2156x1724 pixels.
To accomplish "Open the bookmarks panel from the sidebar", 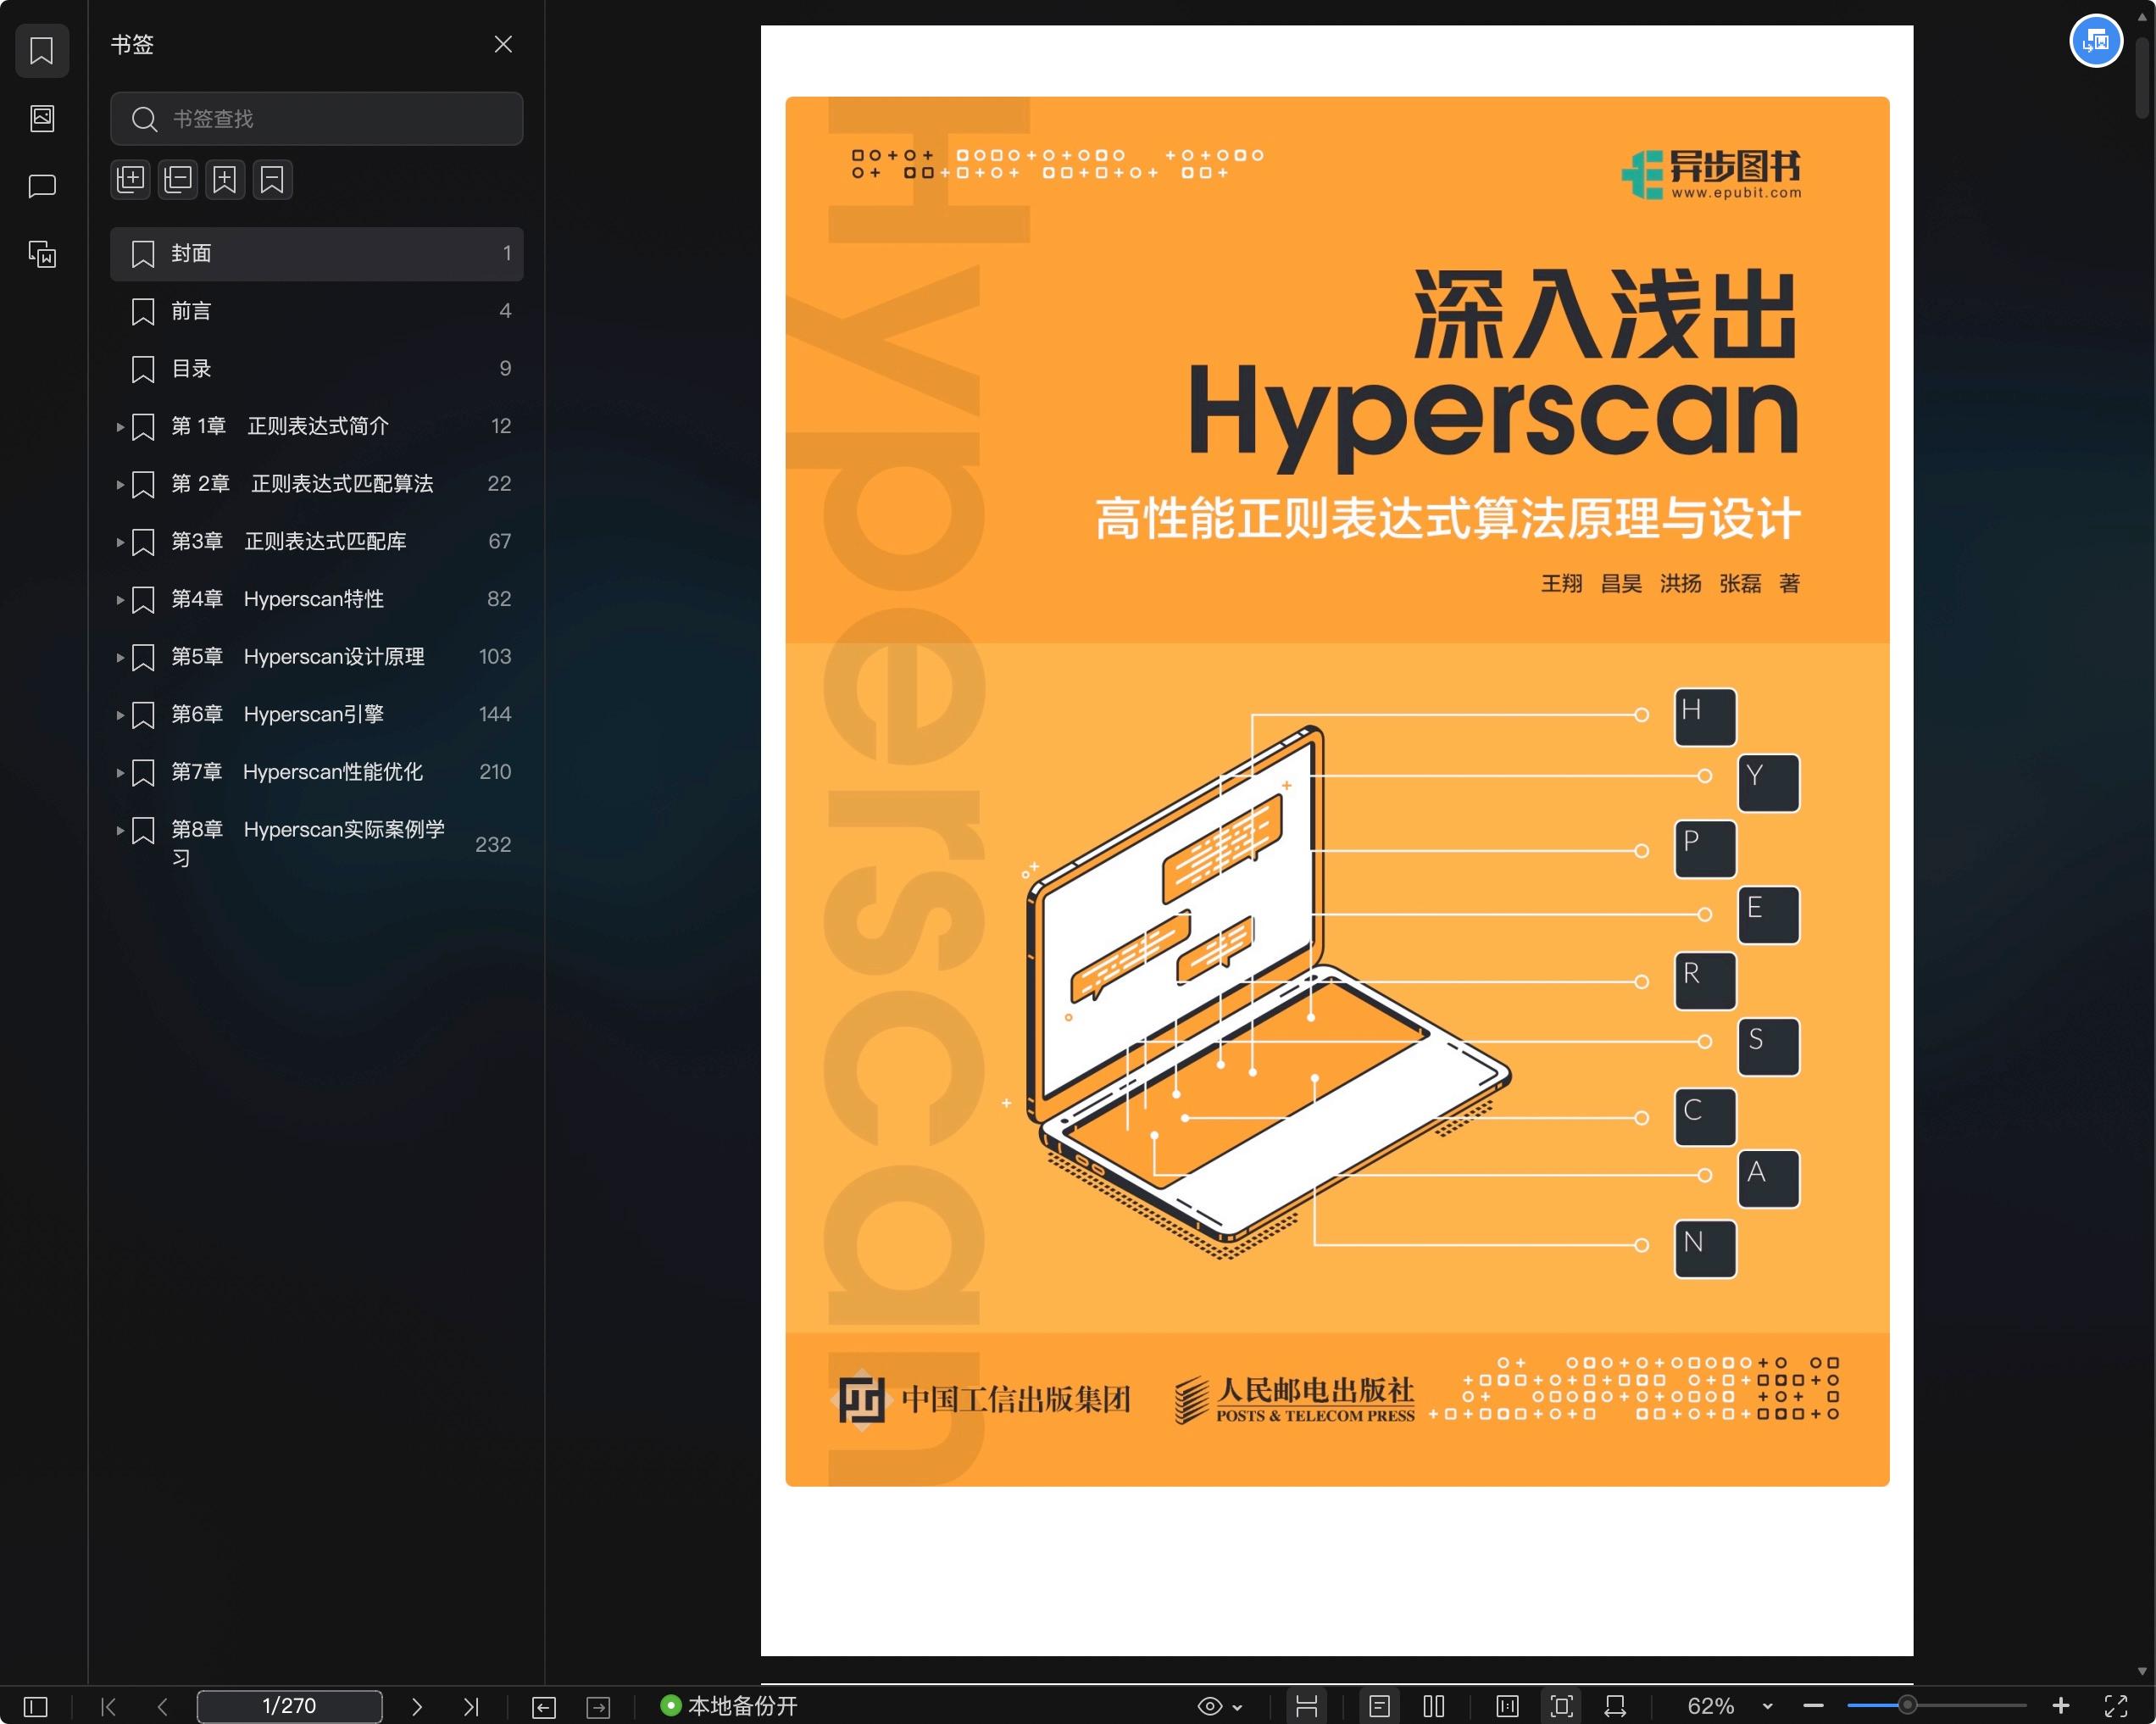I will coord(42,51).
